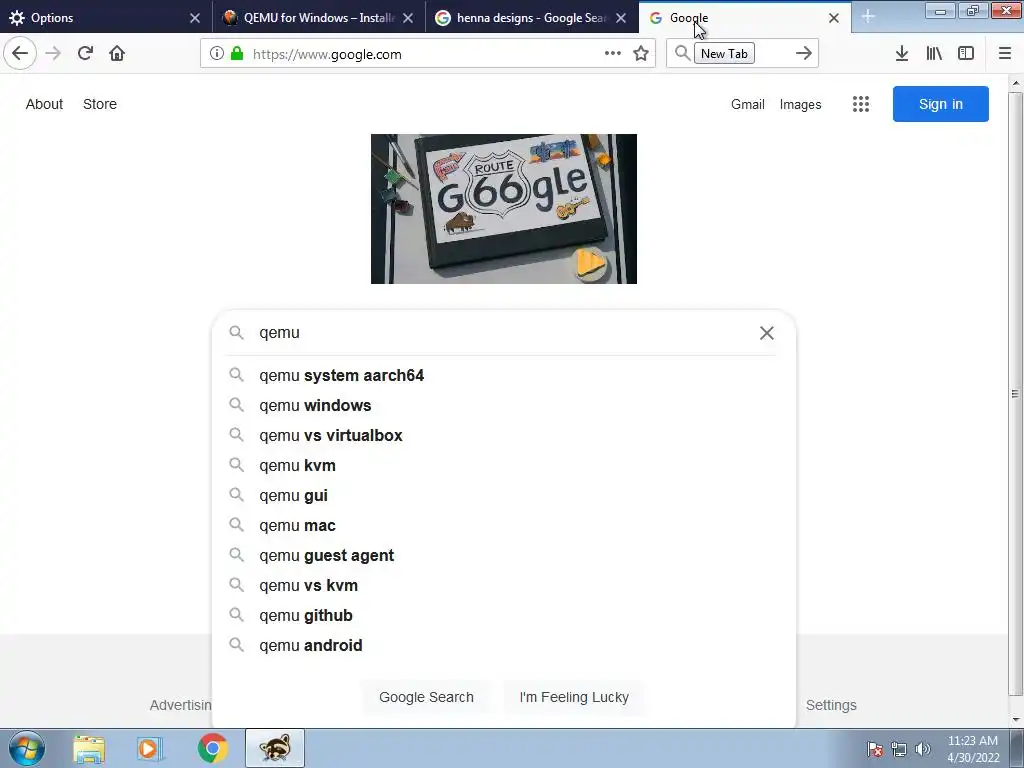Play the Route 66 doodle
The height and width of the screenshot is (768, 1024).
click(x=590, y=264)
